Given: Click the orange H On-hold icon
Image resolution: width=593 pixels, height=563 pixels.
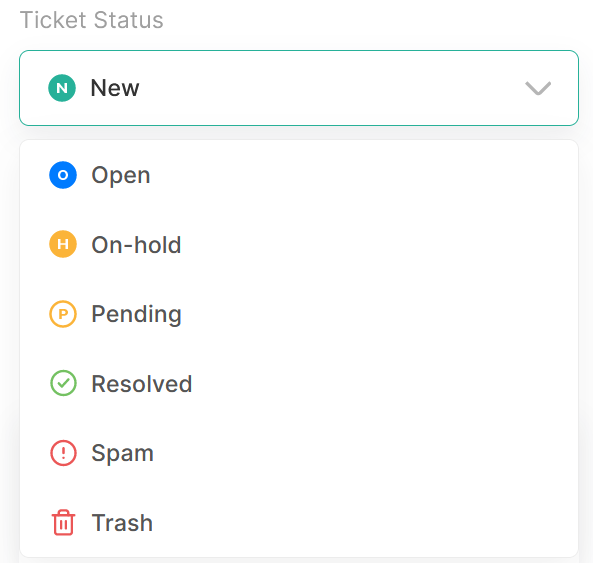Looking at the screenshot, I should pyautogui.click(x=63, y=244).
